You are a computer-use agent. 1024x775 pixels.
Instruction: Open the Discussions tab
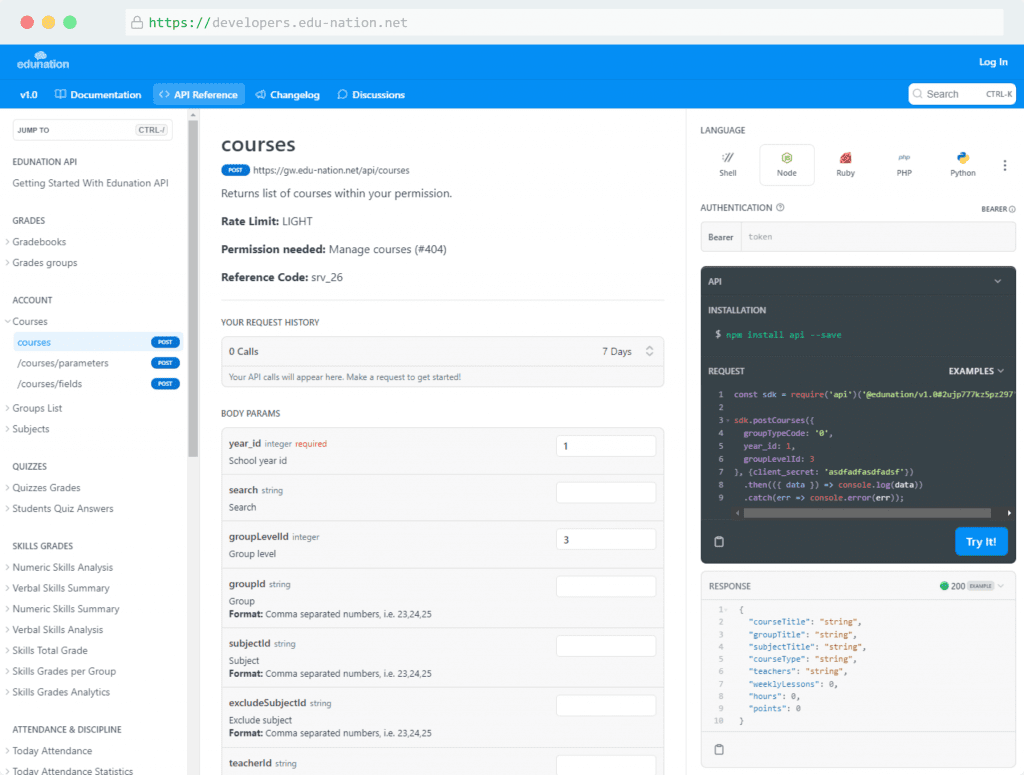371,95
